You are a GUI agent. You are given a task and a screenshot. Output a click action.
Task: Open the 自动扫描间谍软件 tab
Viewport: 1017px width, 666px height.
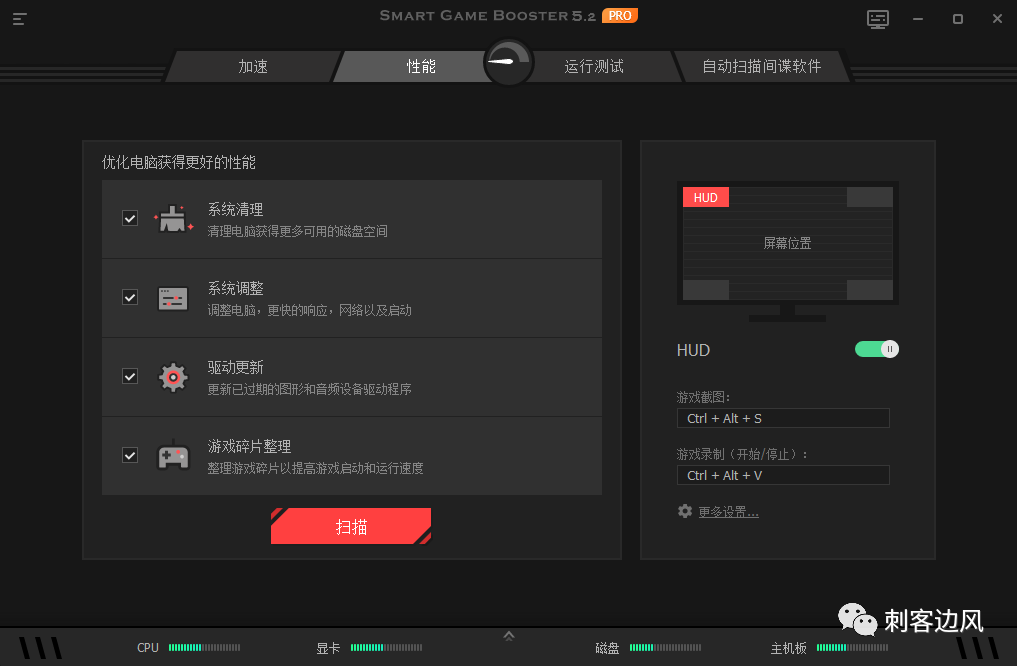click(761, 66)
